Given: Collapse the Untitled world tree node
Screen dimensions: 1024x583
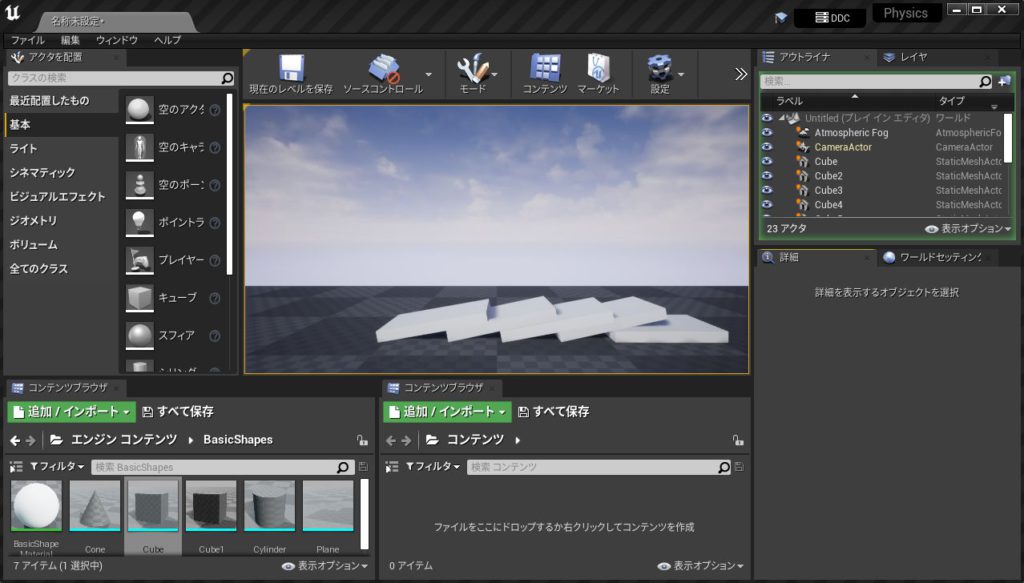Looking at the screenshot, I should 781,118.
